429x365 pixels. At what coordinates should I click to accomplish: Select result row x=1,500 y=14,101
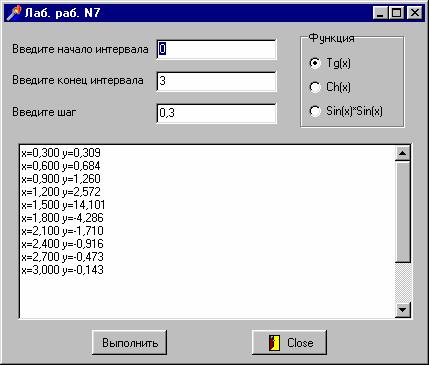(x=63, y=205)
